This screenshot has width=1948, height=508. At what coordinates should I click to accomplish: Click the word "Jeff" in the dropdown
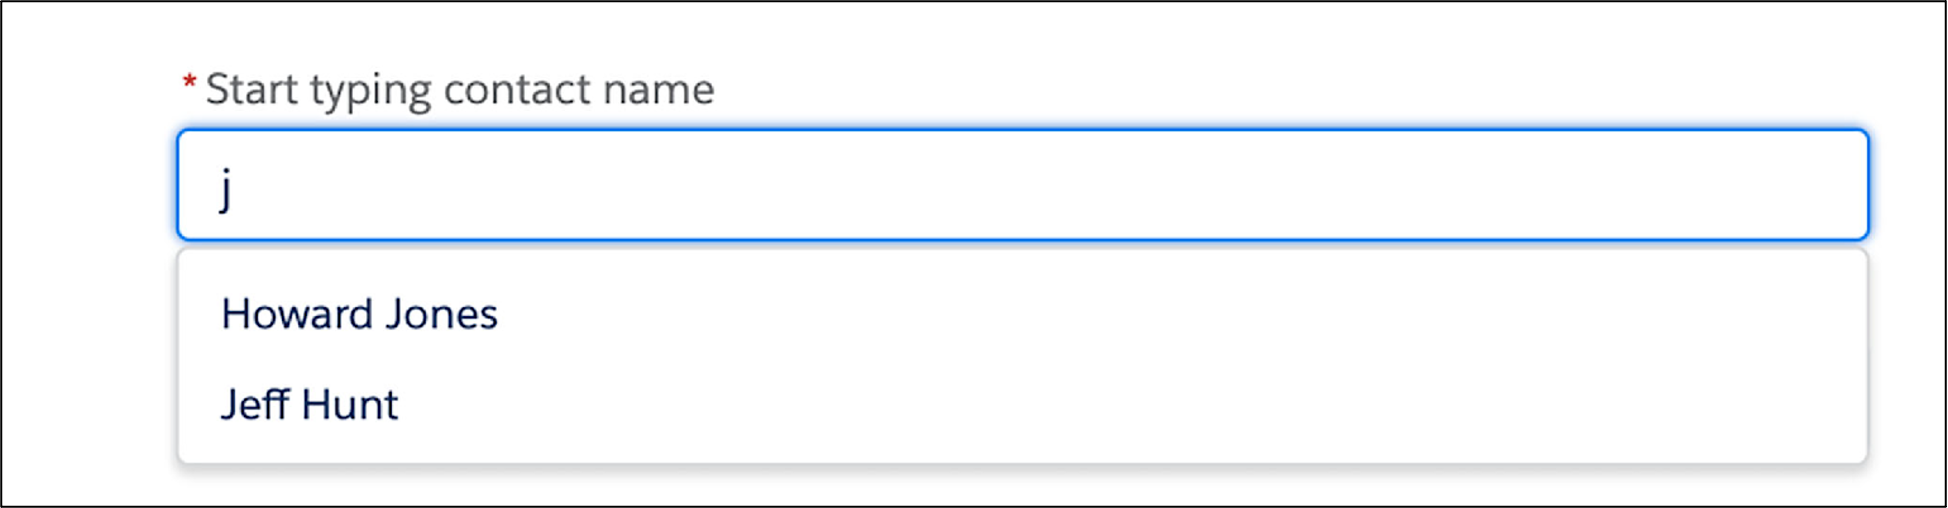click(x=255, y=405)
